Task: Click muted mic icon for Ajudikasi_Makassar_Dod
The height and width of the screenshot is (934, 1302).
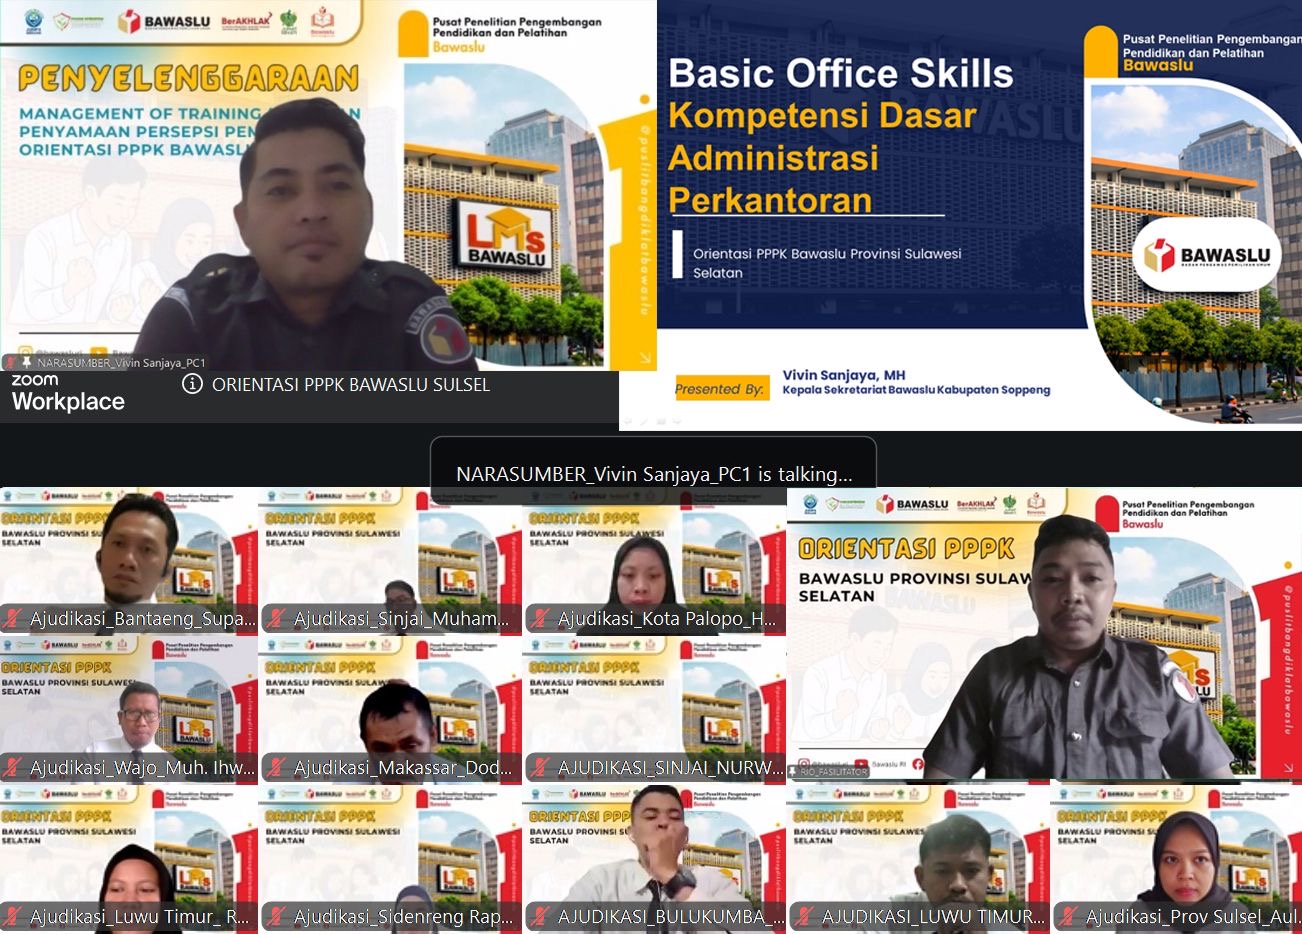Action: [x=277, y=768]
